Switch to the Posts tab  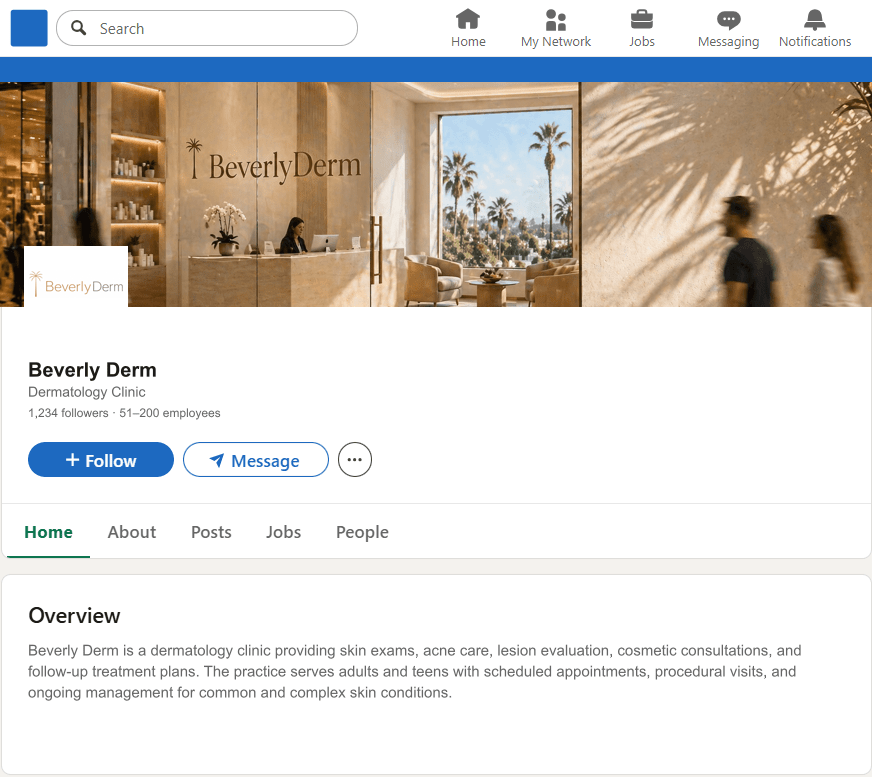pyautogui.click(x=211, y=532)
